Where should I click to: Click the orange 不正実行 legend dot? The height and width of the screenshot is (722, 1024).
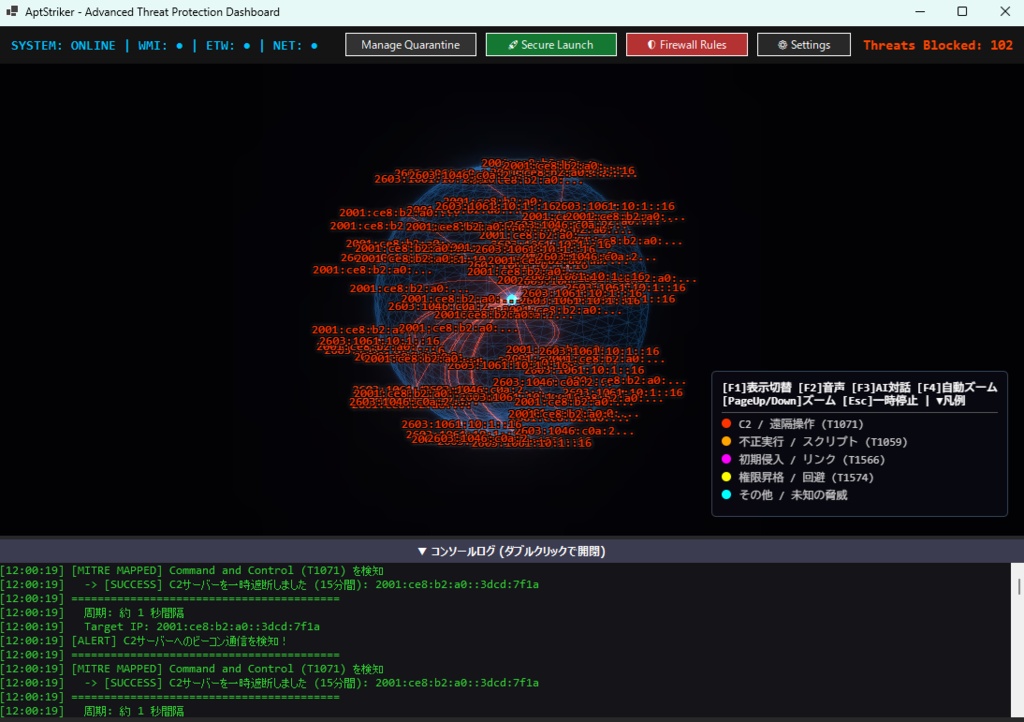pos(726,441)
